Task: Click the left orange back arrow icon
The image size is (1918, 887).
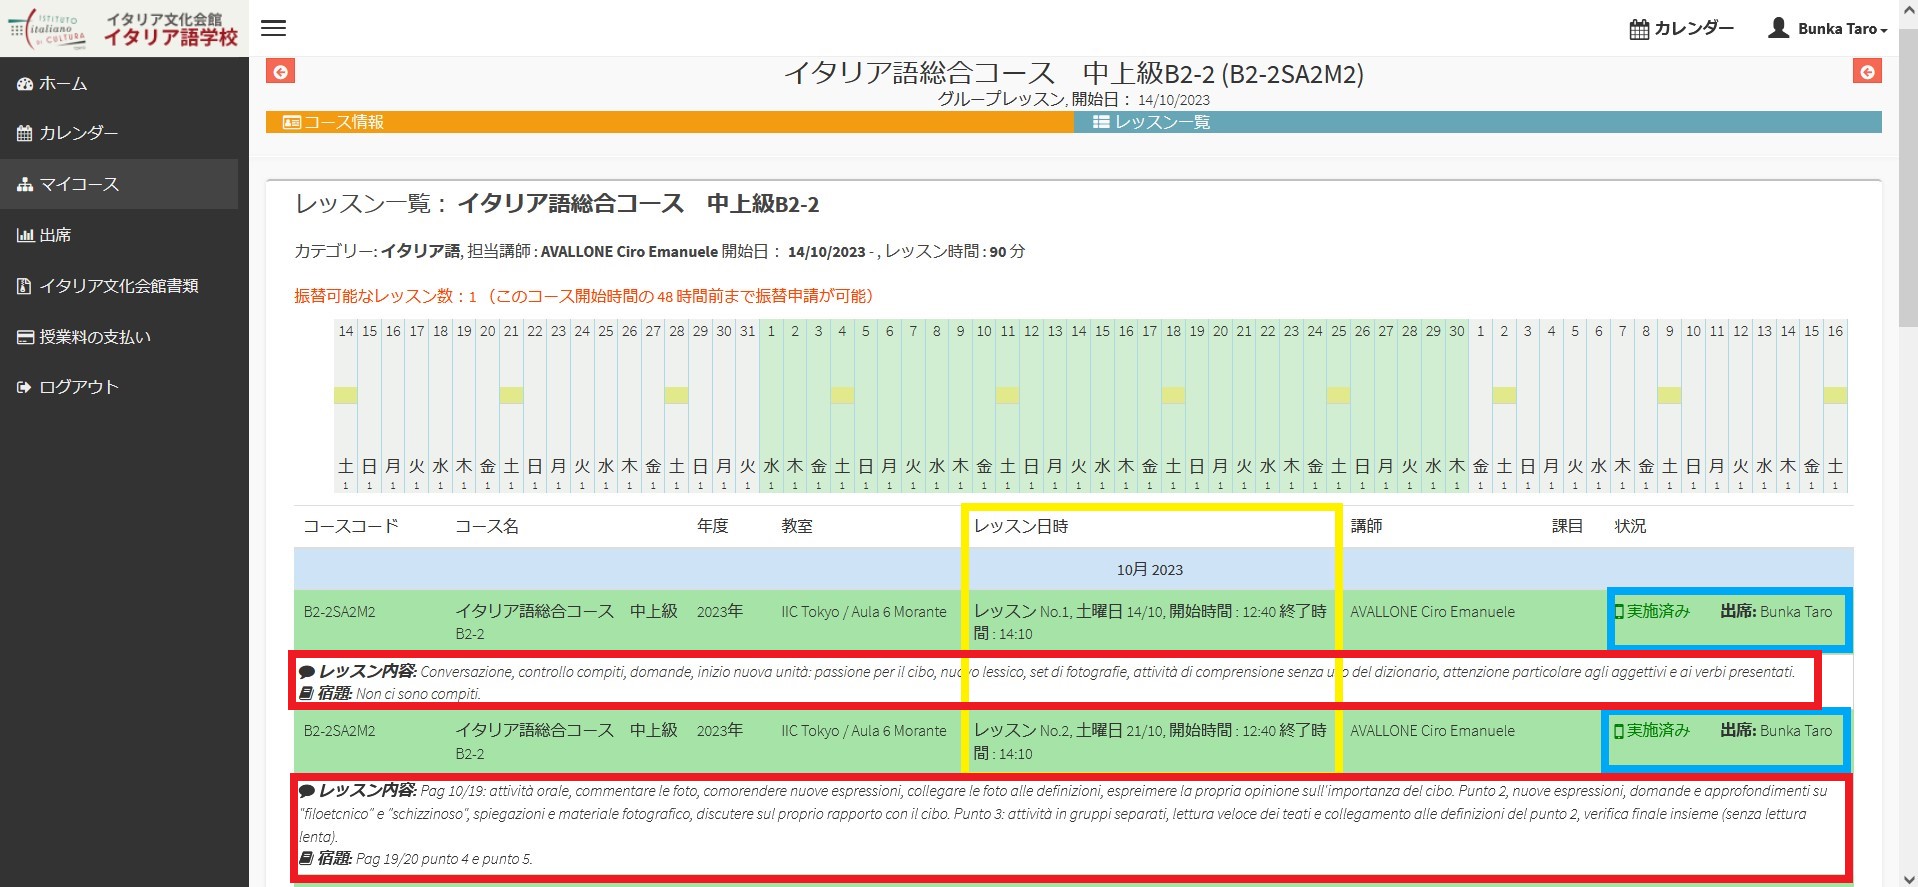Action: [281, 71]
